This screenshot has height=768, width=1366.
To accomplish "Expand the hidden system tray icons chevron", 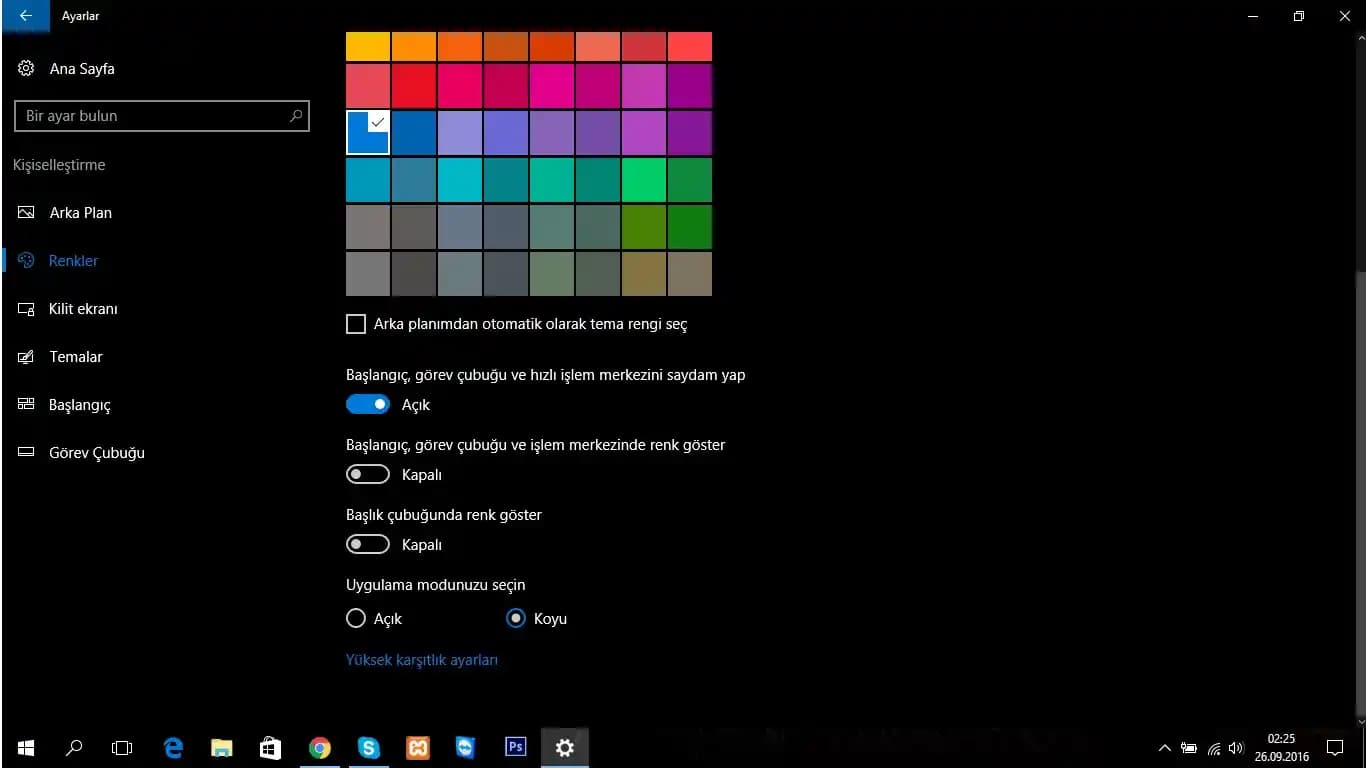I will coord(1164,748).
